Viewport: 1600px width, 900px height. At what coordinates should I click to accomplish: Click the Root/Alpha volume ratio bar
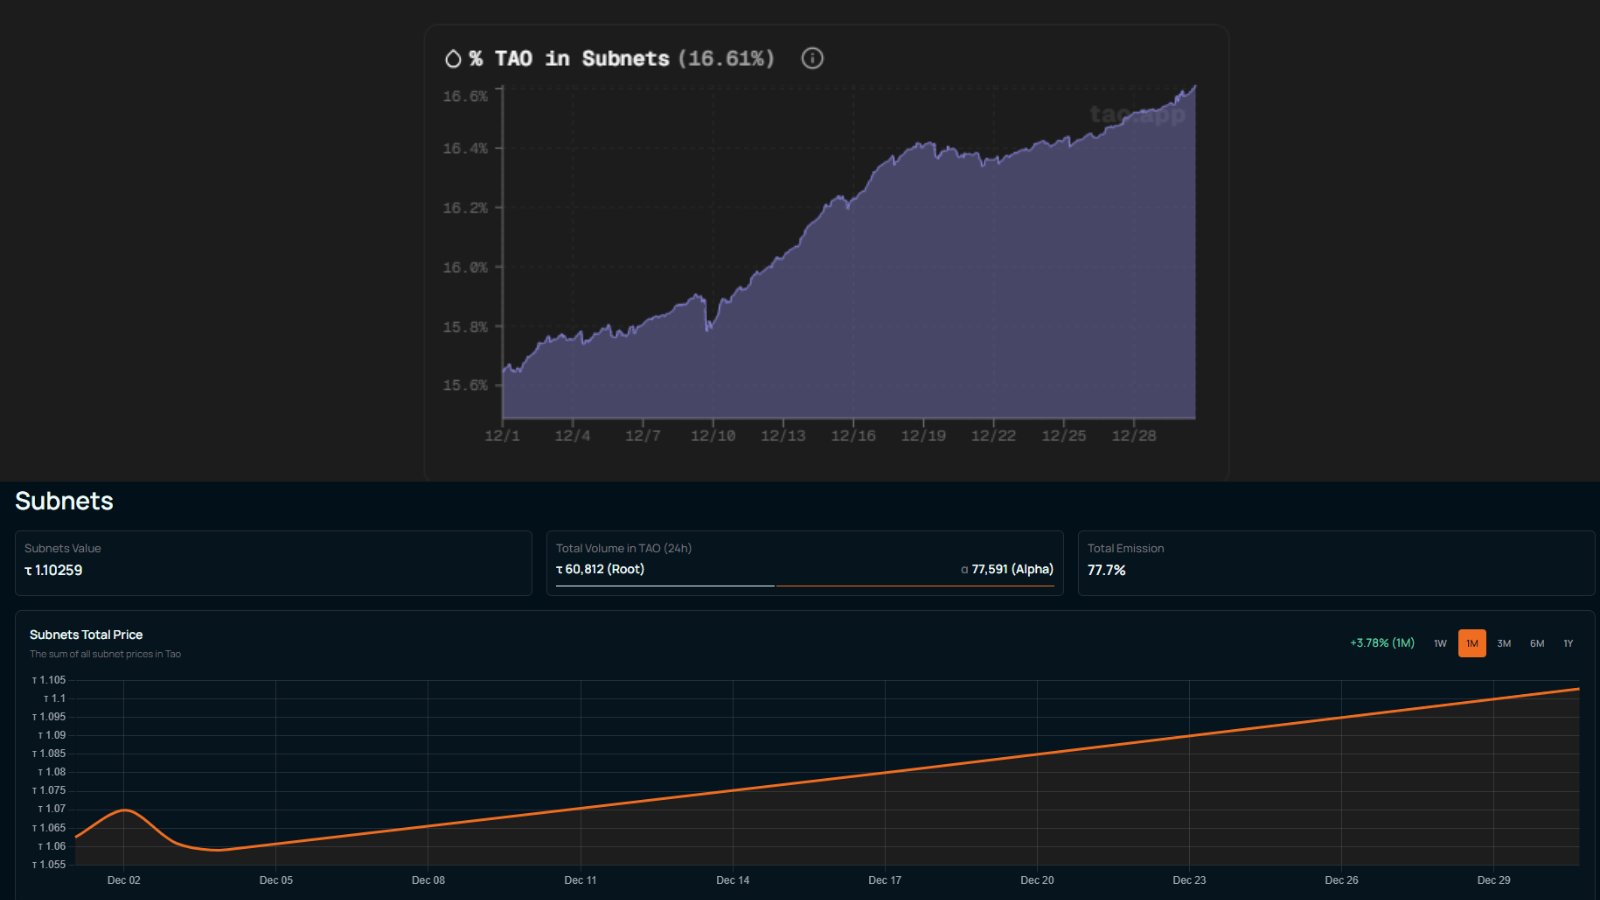point(804,586)
